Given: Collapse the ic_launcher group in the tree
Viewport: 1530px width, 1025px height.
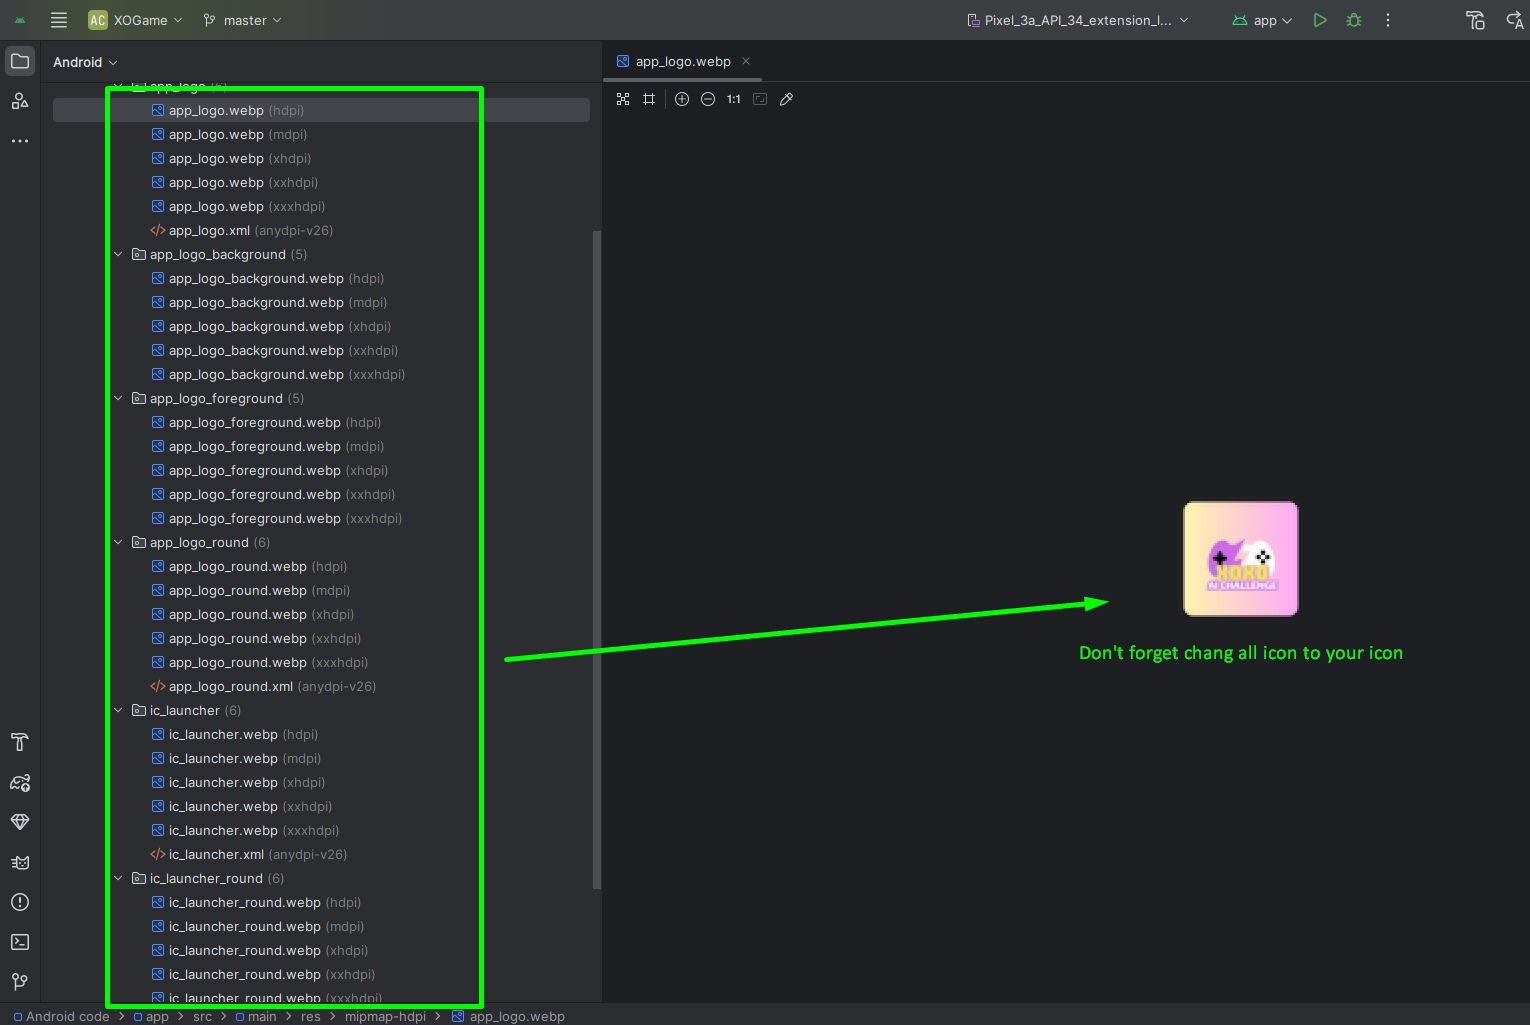Looking at the screenshot, I should pos(118,711).
